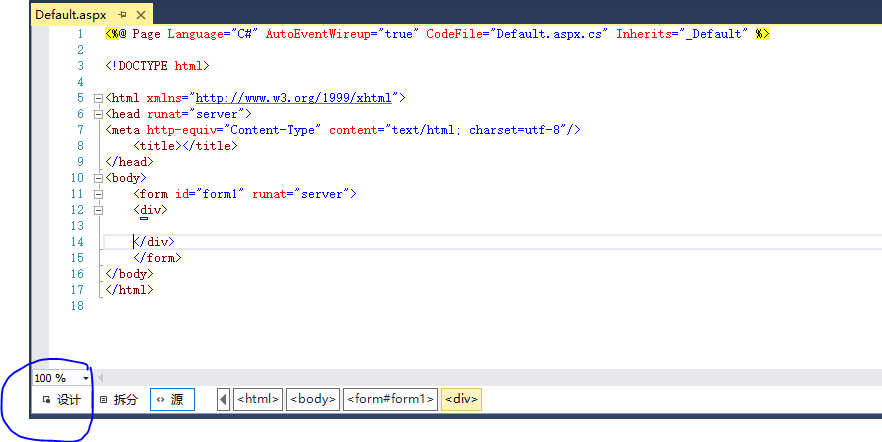
Task: Switch to the Design (设计) view
Action: (x=62, y=400)
